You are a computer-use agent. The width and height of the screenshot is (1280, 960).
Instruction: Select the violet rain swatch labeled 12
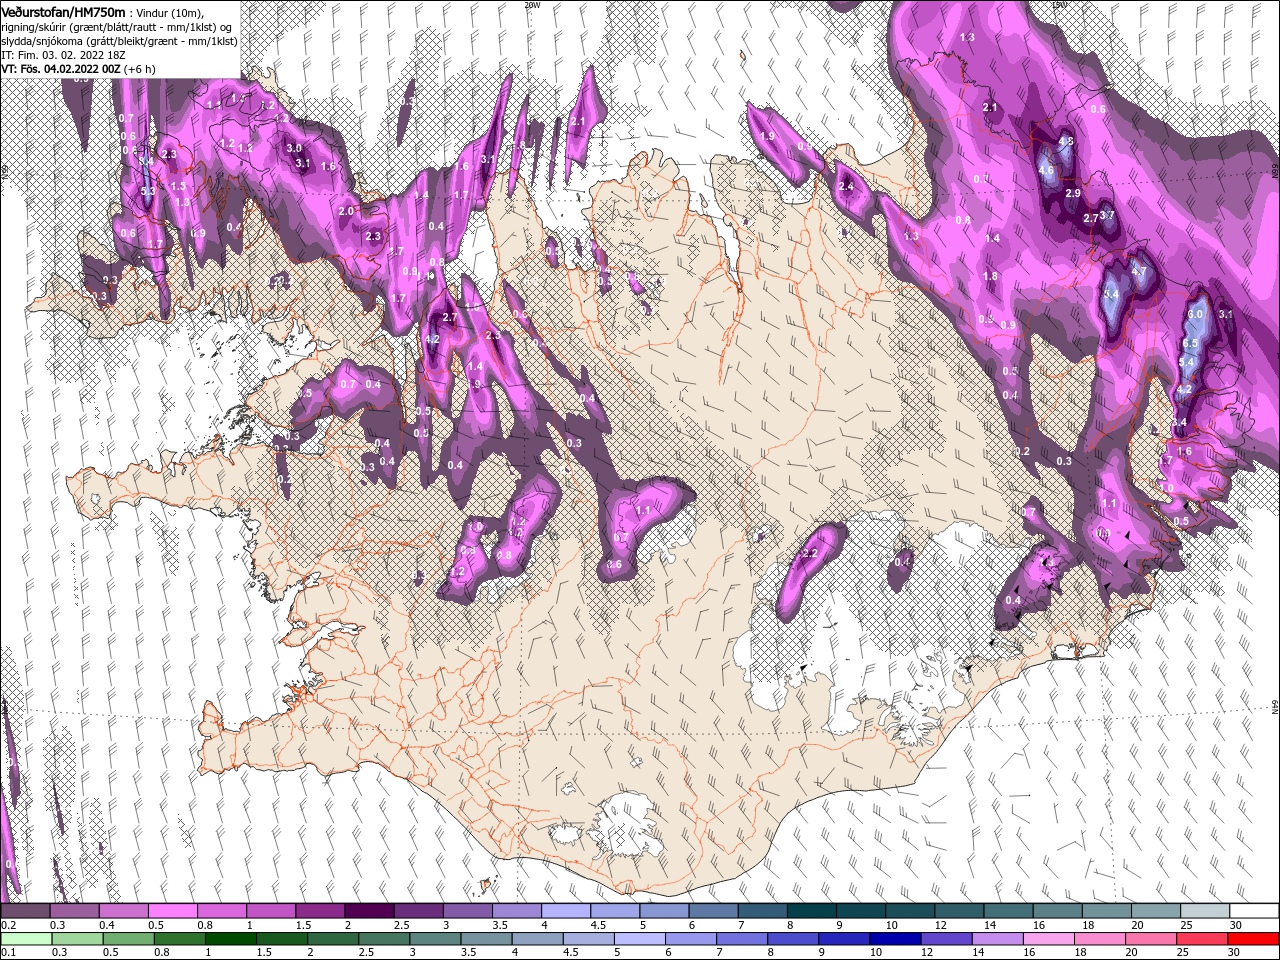point(946,938)
